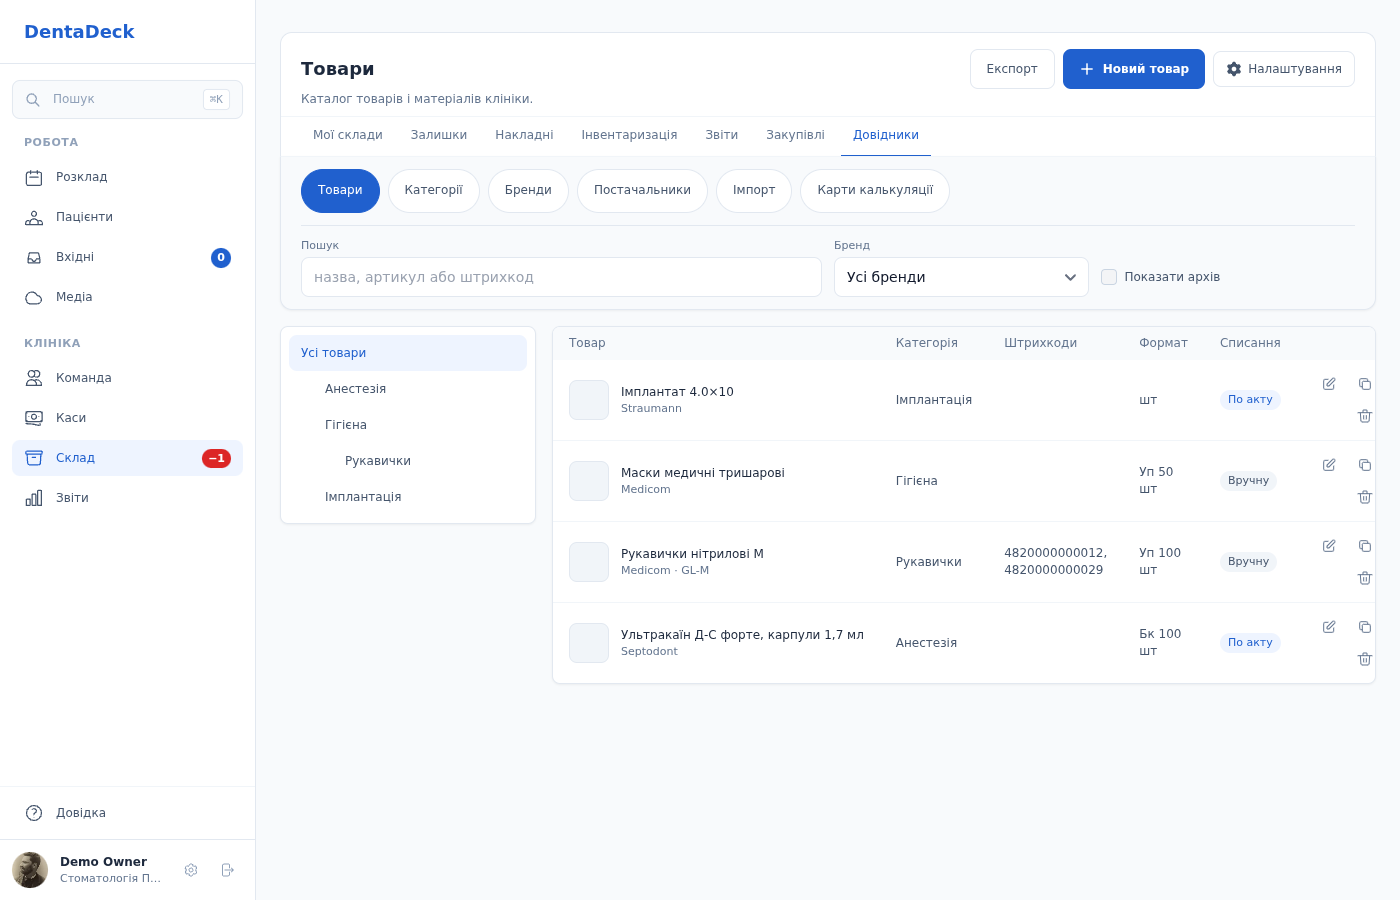
Task: Switch to the Залишки tab
Action: tap(439, 135)
